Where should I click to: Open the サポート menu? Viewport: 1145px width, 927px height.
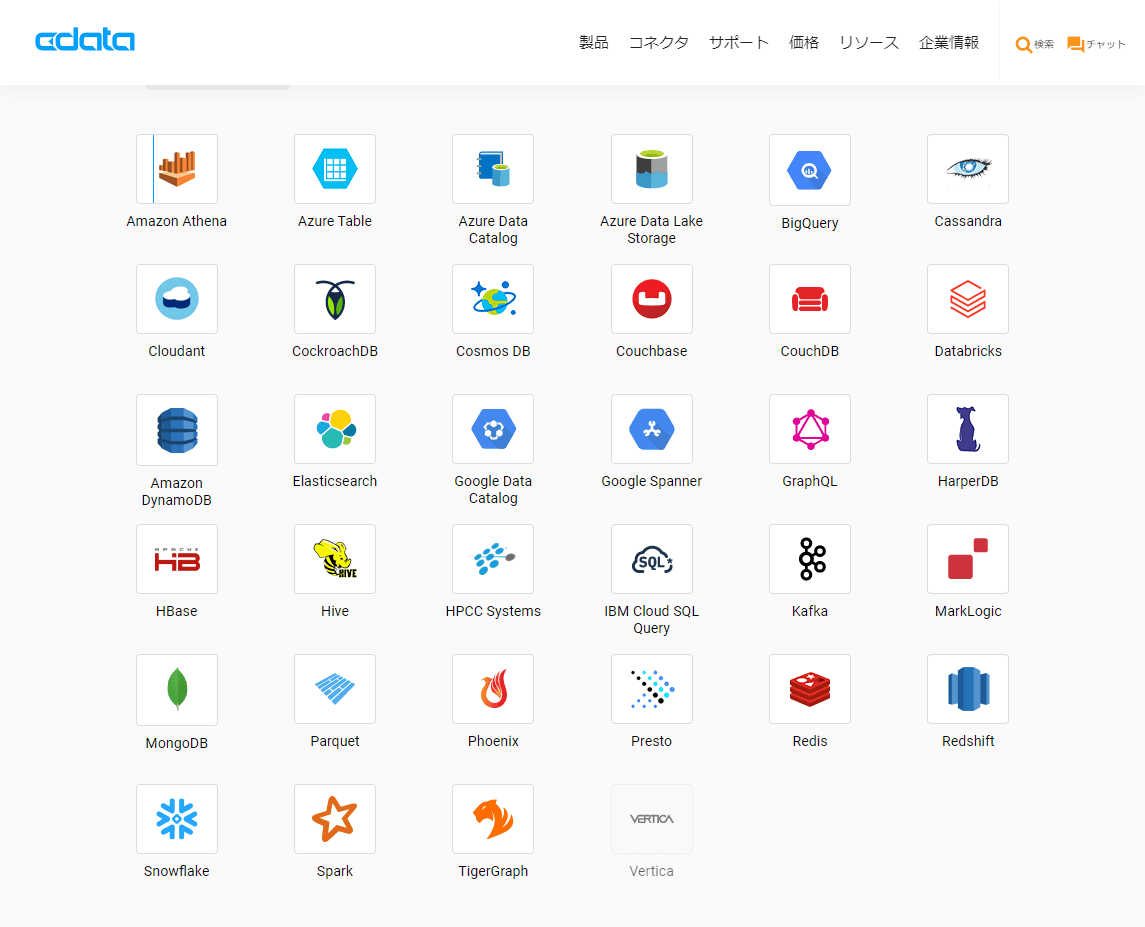click(x=739, y=42)
